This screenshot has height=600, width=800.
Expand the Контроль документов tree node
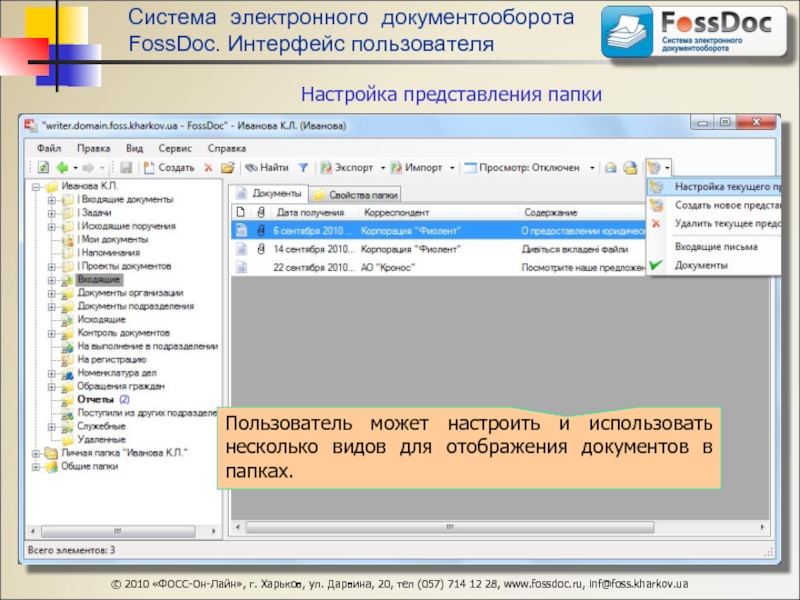coord(52,334)
